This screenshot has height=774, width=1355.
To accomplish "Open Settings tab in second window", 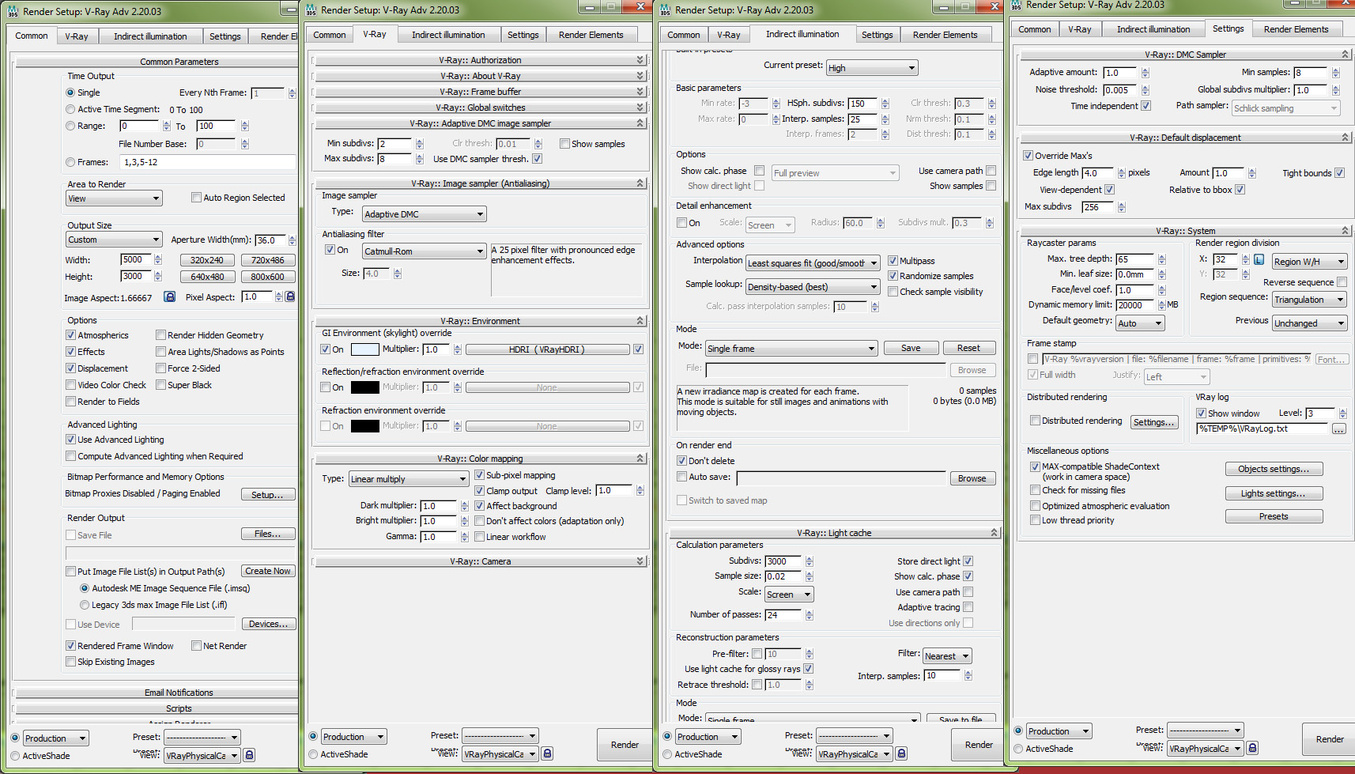I will (522, 35).
